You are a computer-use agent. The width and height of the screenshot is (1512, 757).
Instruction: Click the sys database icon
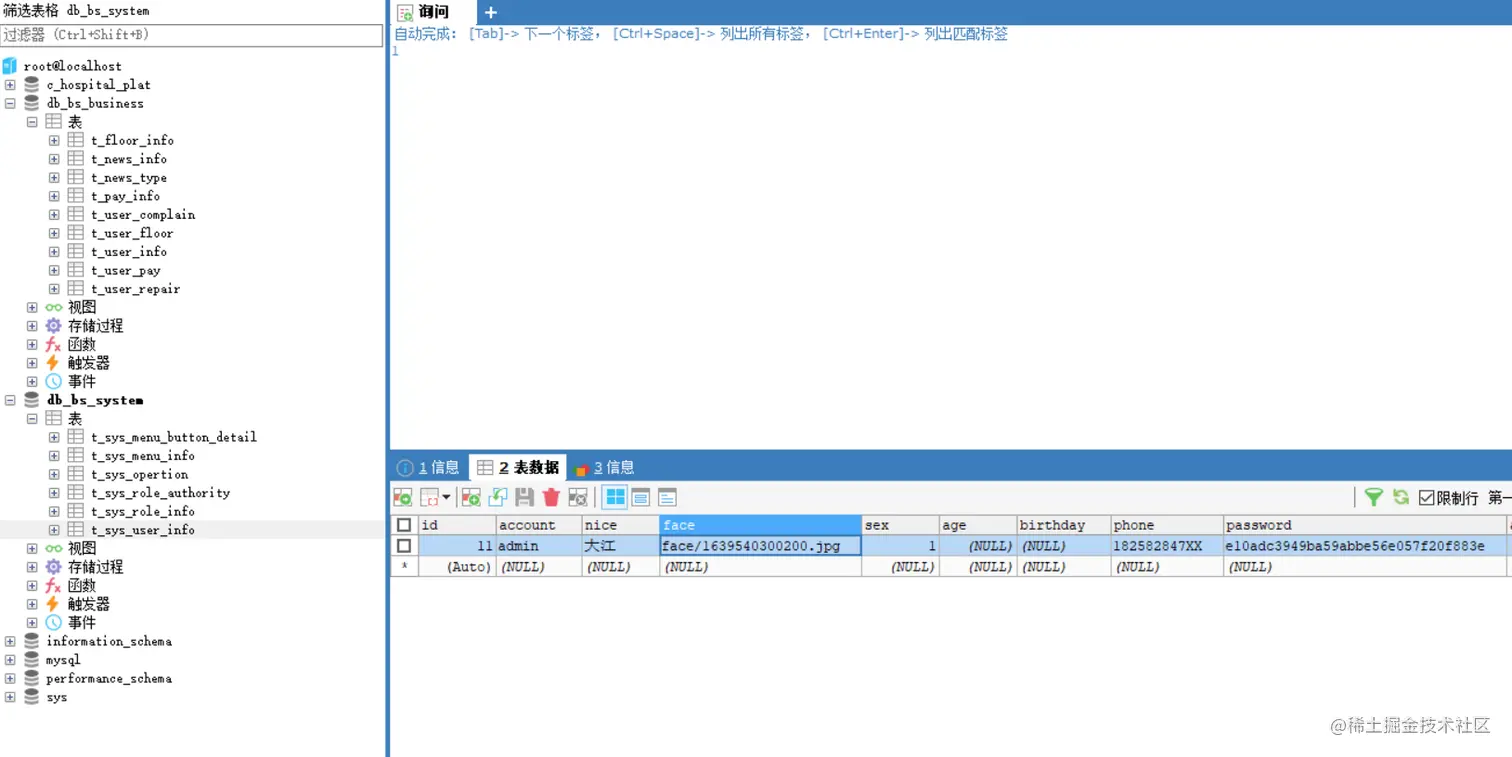tap(32, 697)
